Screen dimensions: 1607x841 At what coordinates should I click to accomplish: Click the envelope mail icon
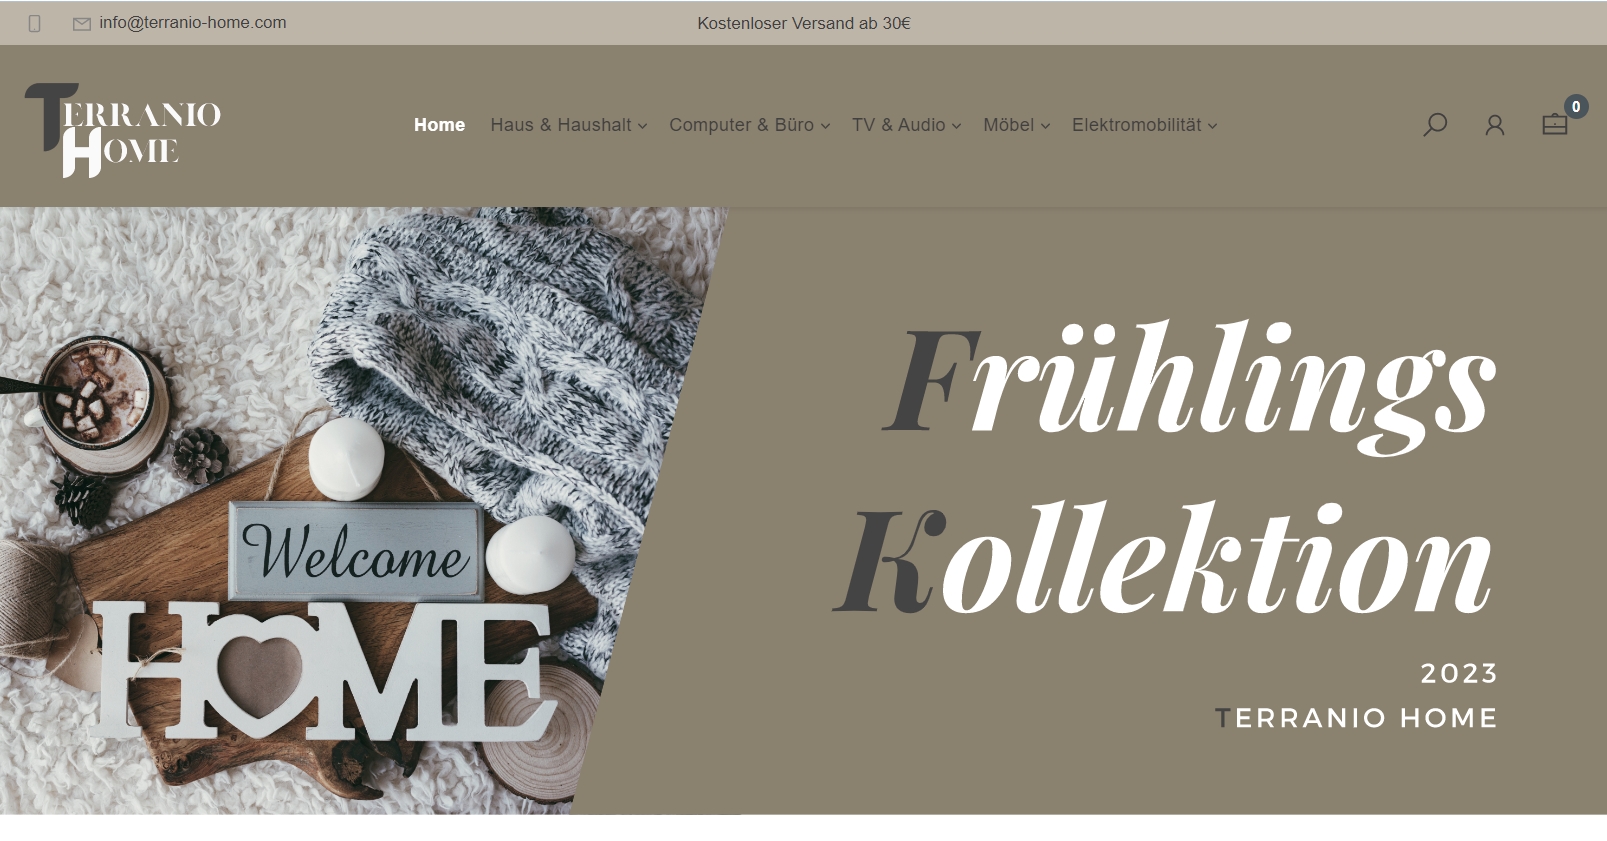pos(82,24)
